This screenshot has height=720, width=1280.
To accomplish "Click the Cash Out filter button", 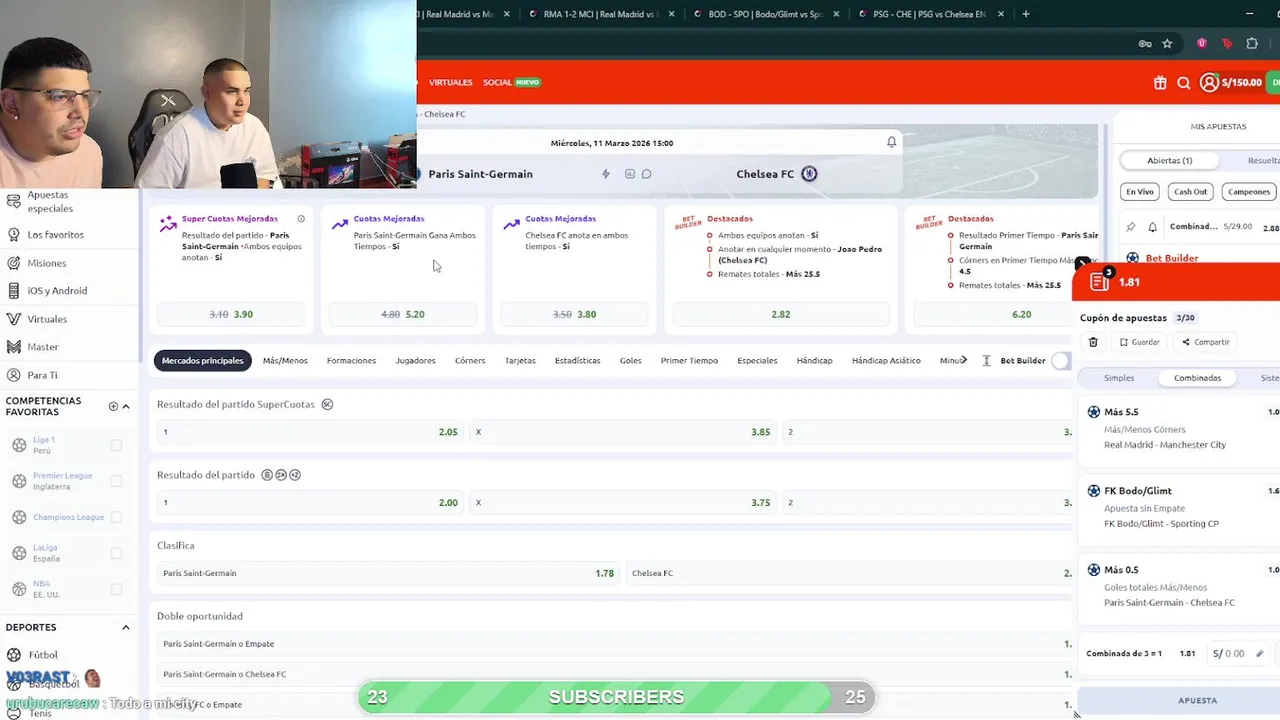I will 1190,191.
